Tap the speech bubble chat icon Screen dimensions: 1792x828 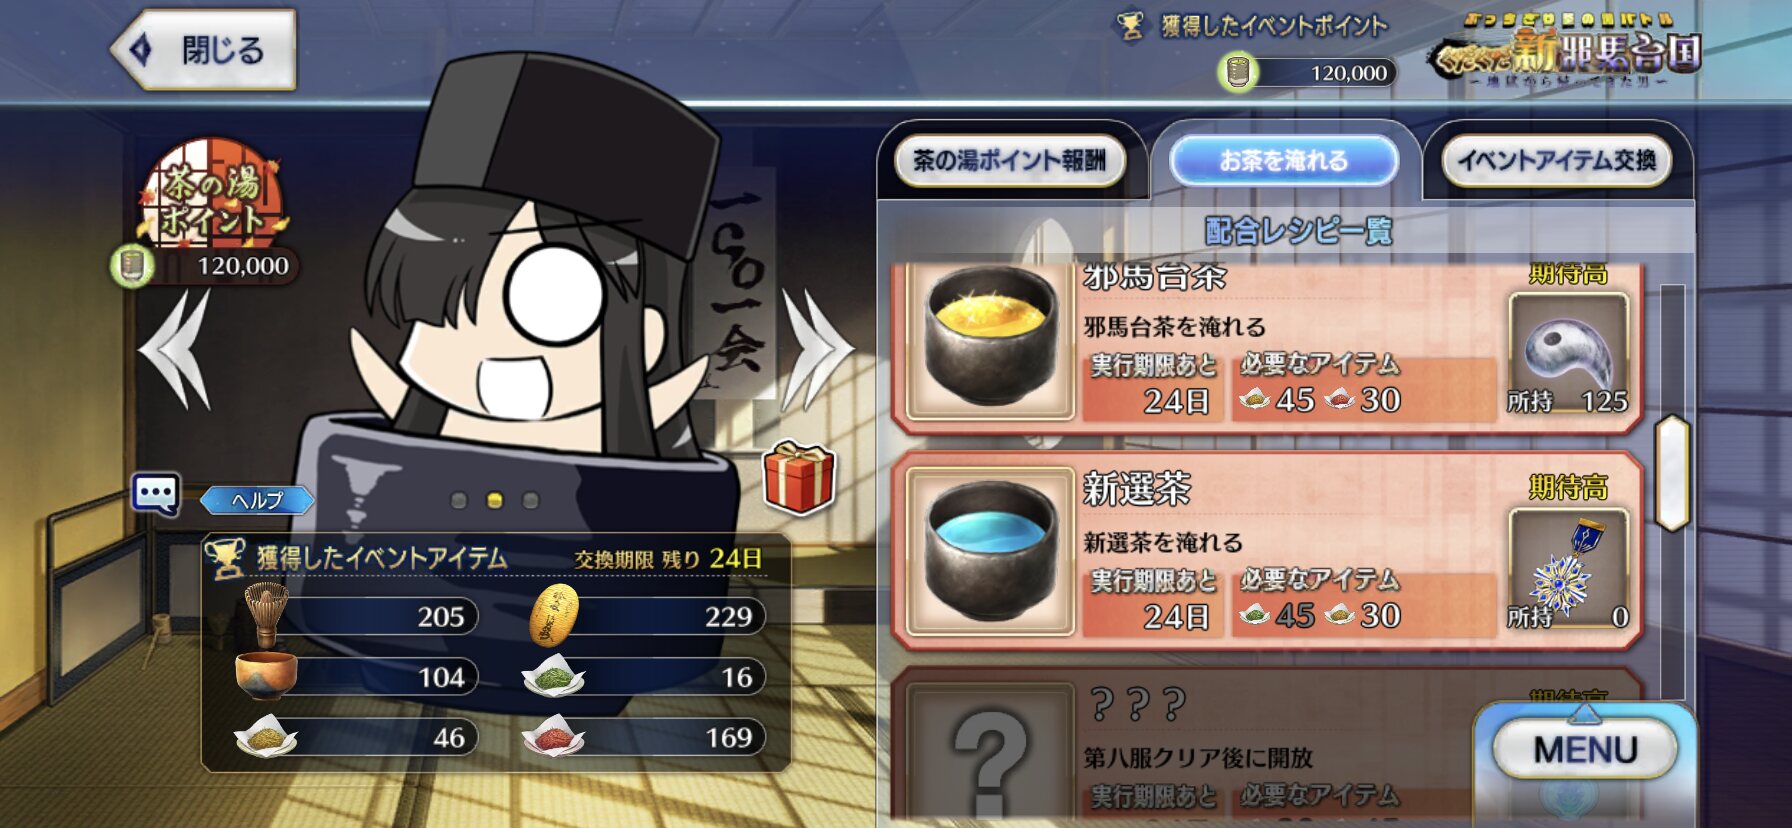156,494
